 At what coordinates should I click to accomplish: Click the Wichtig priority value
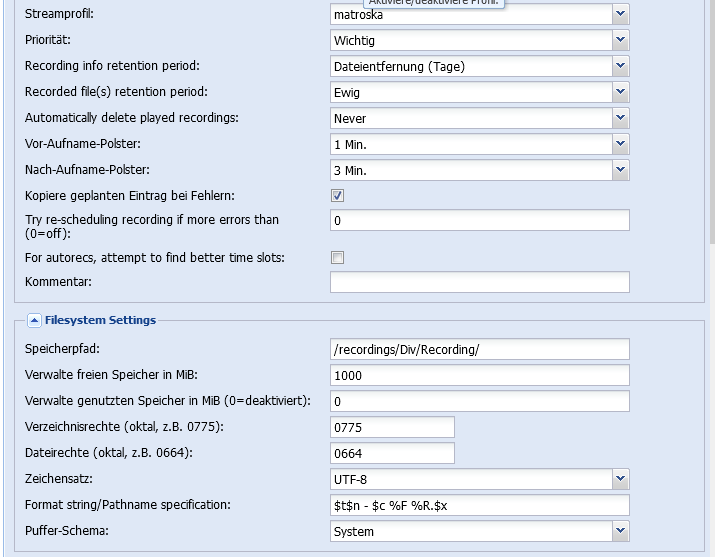(x=471, y=40)
